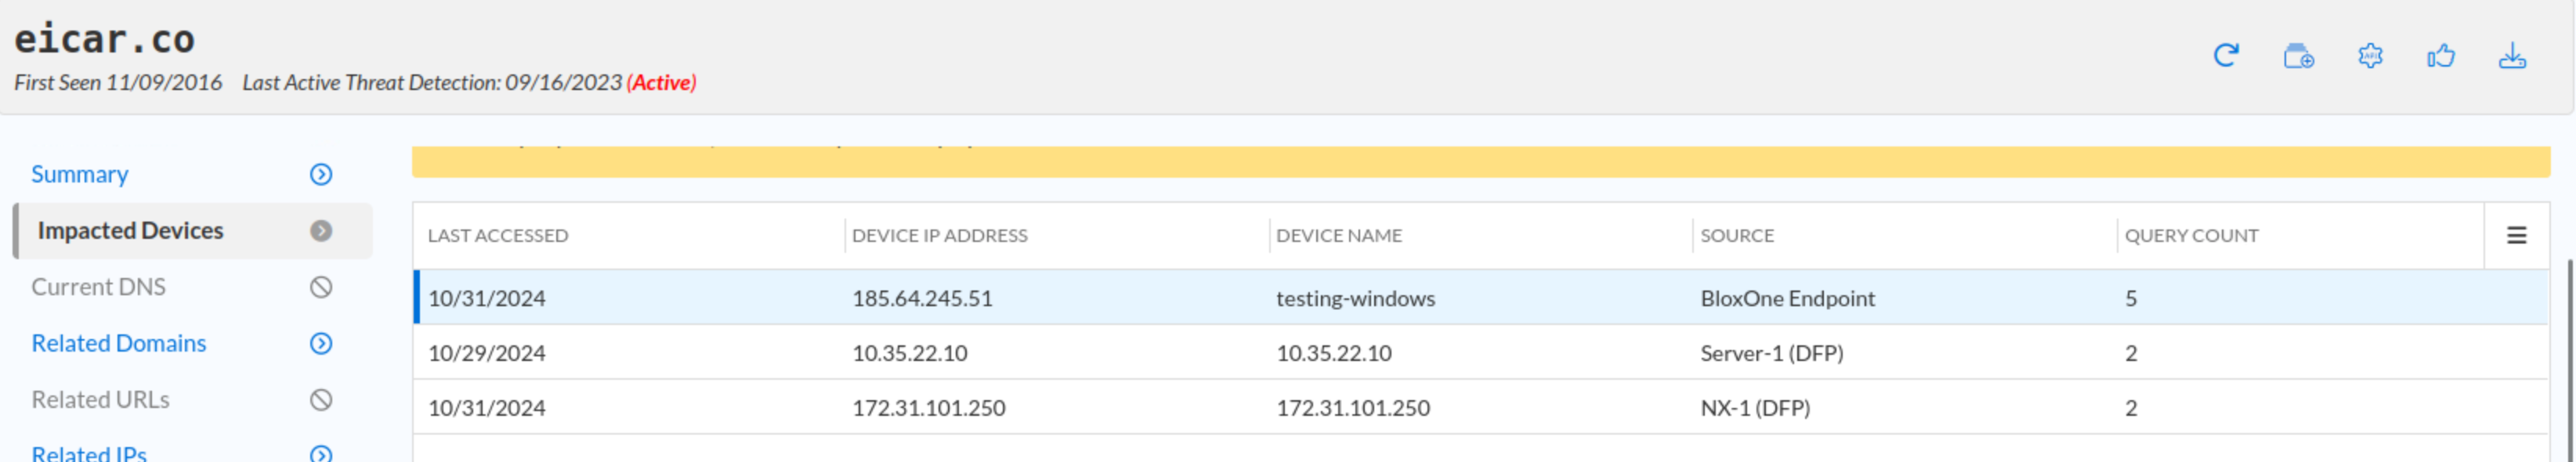
Task: Select the Impacted Devices sidebar item
Action: pos(130,231)
